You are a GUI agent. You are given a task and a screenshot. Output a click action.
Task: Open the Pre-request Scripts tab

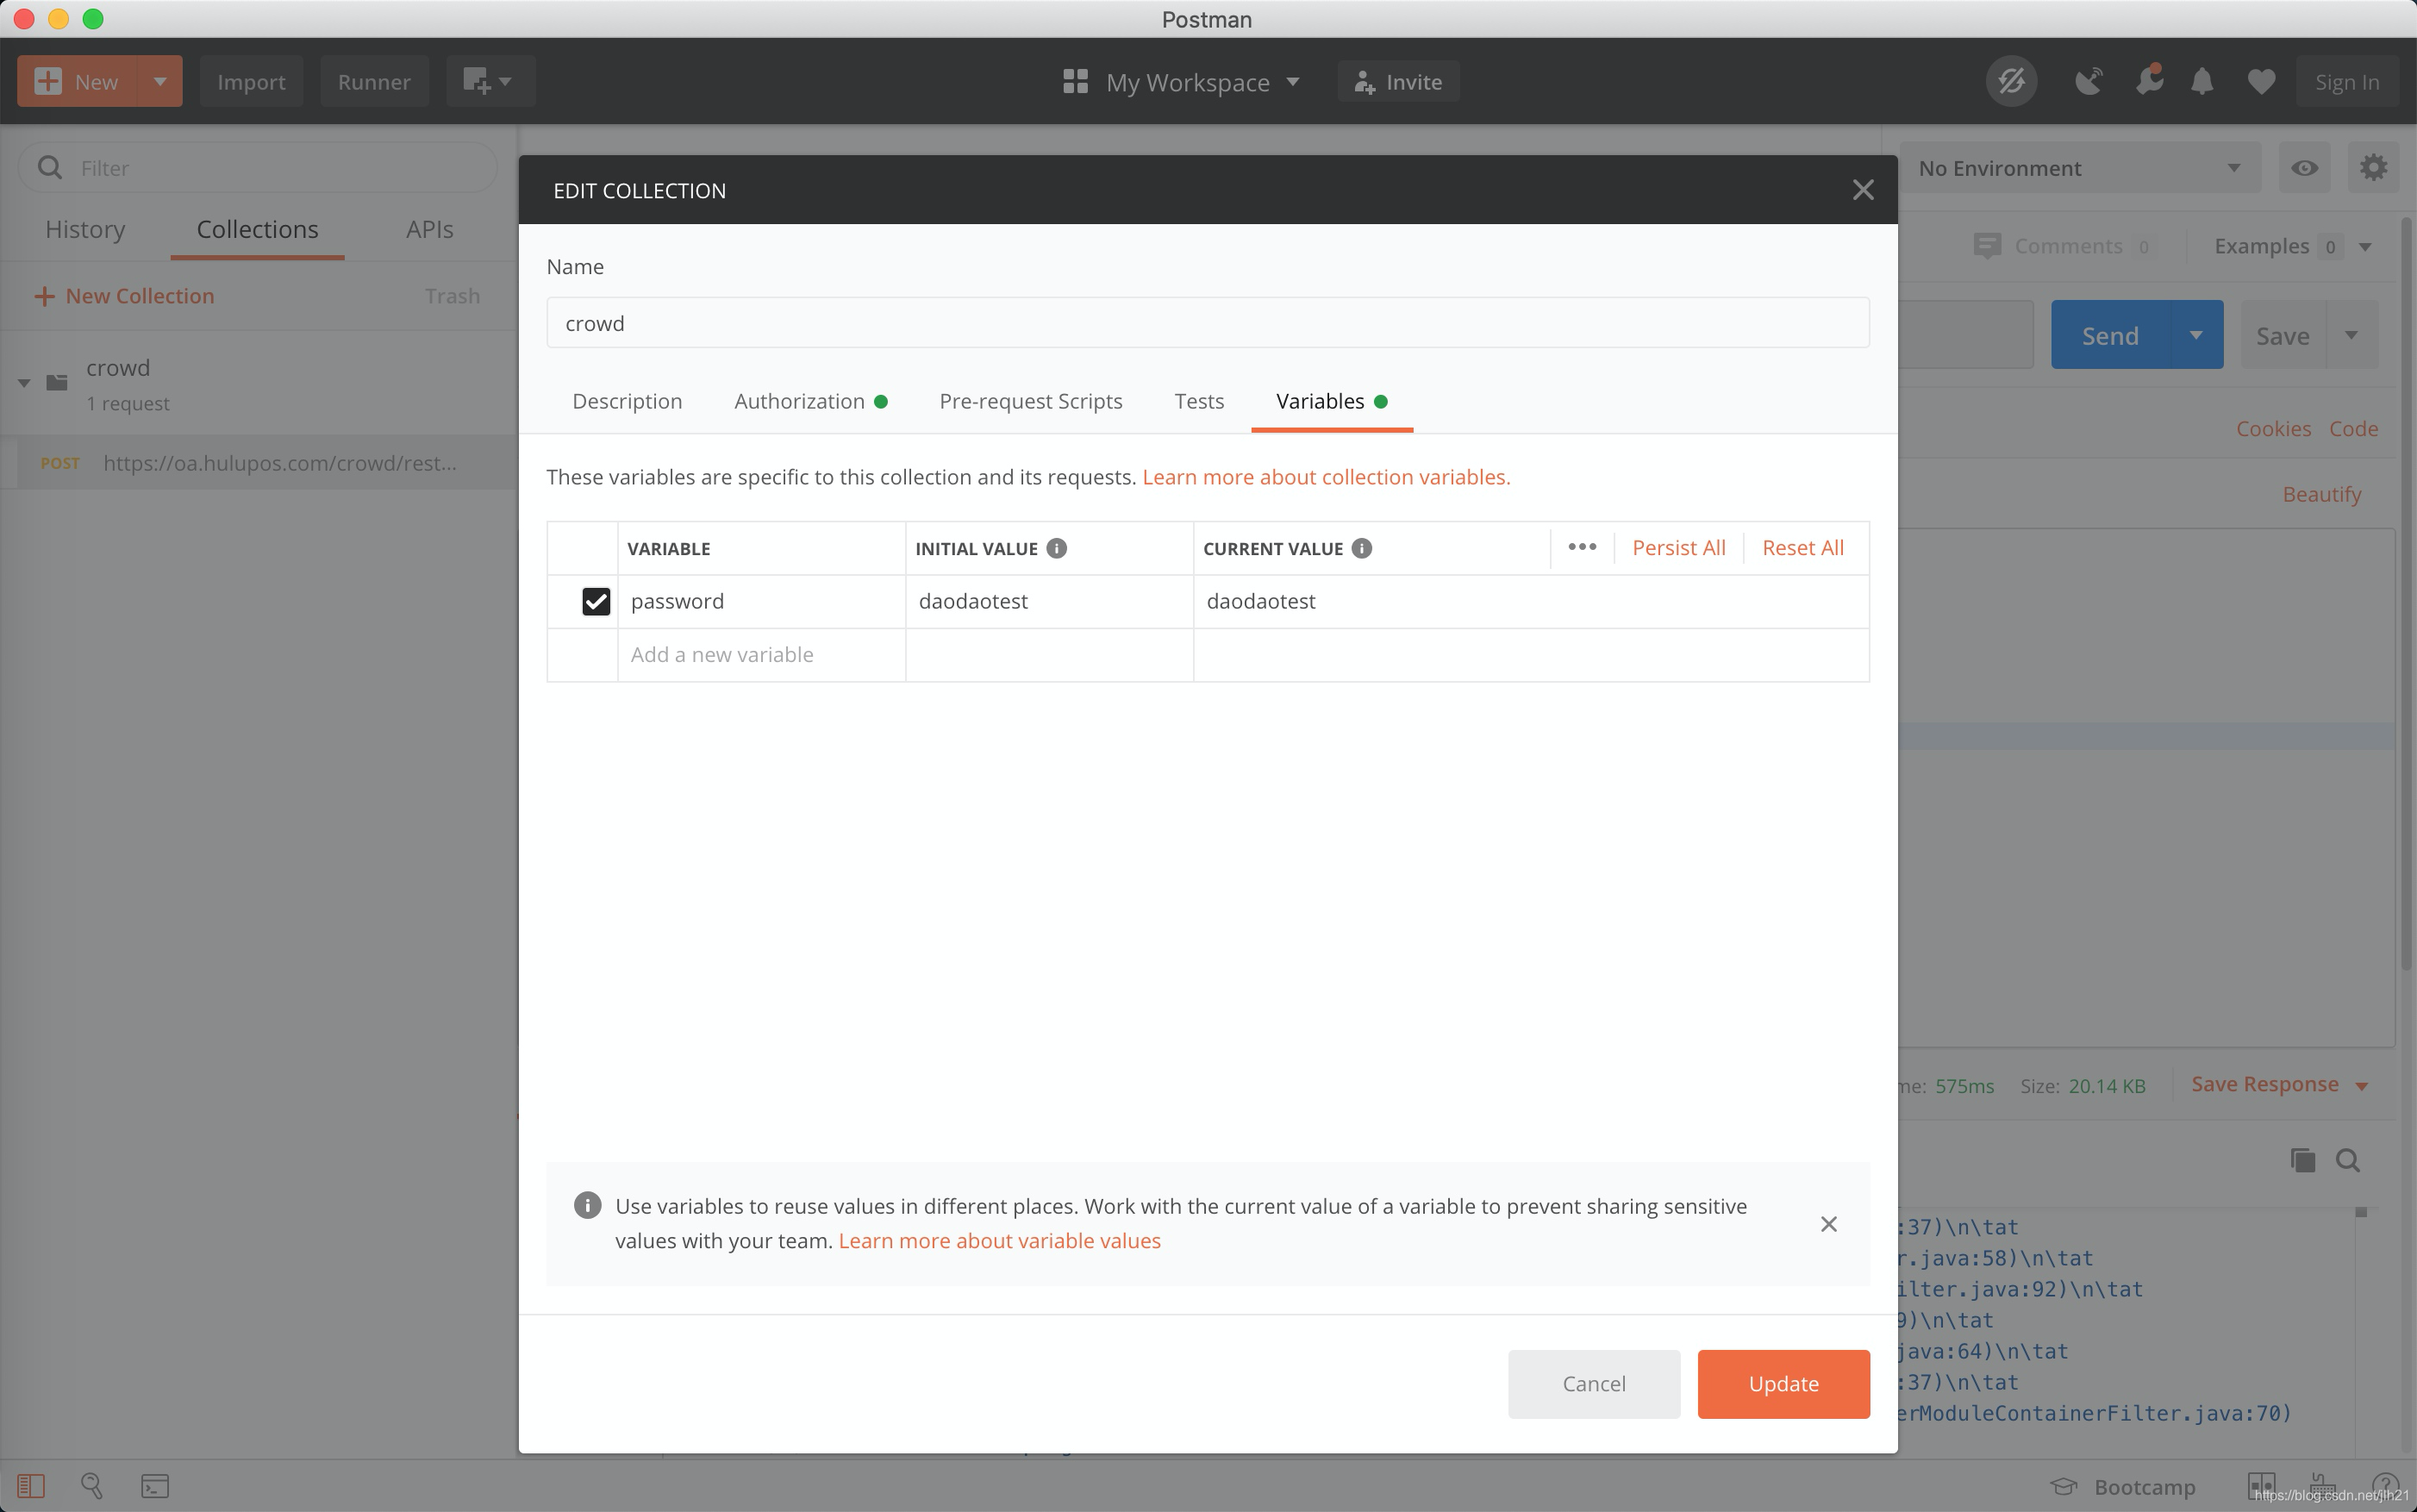pos(1031,401)
